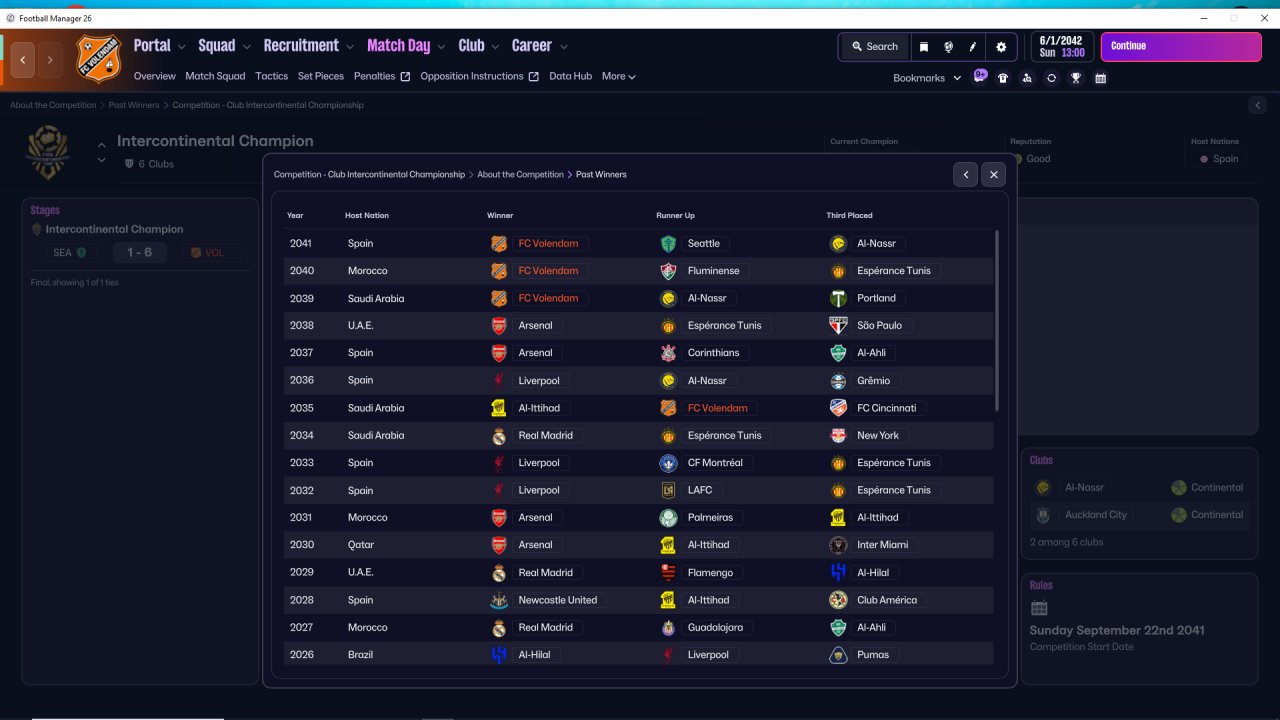Click the bookmark icon beside Search

pyautogui.click(x=924, y=47)
